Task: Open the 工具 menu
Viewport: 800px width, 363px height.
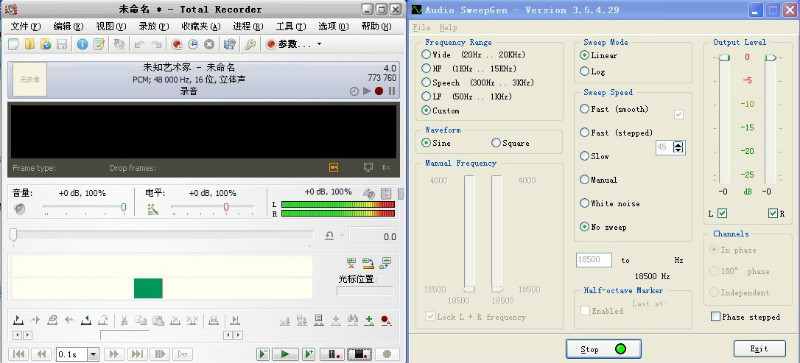Action: 291,26
